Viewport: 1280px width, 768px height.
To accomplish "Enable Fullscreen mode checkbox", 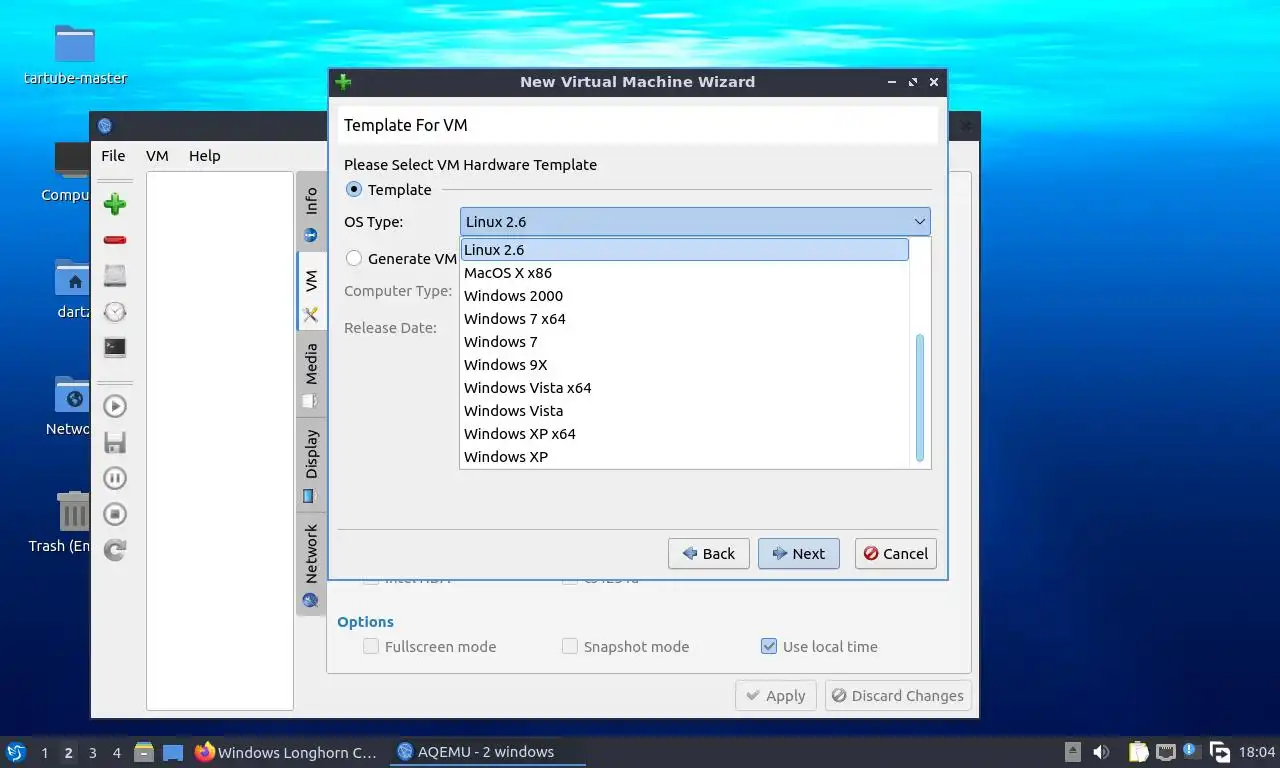I will pos(371,646).
